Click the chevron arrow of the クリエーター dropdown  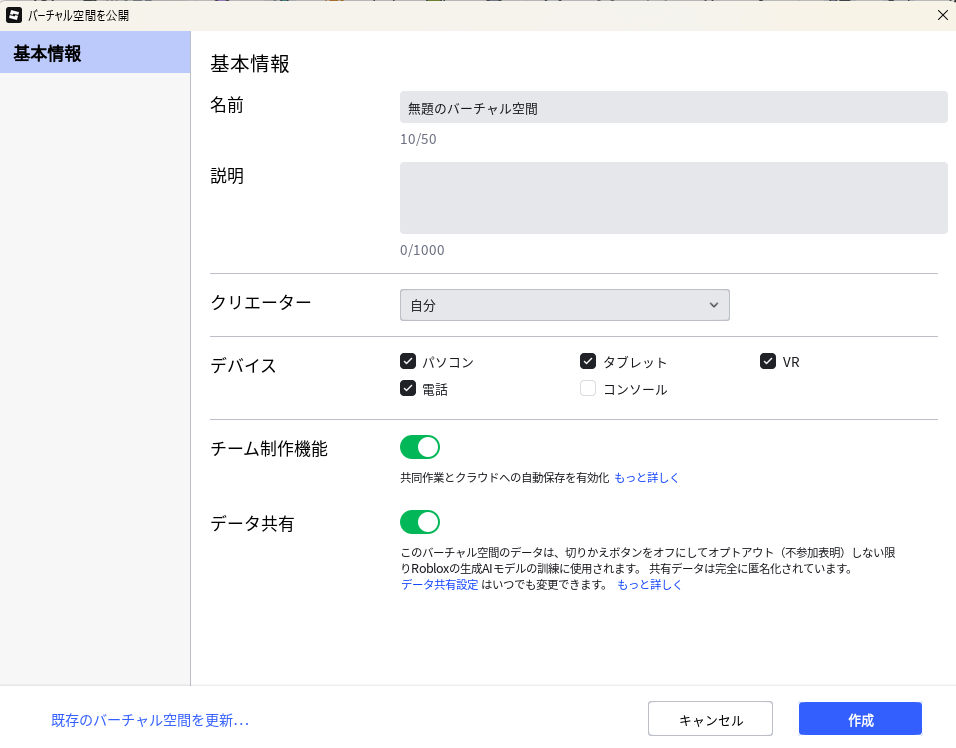[x=713, y=305]
